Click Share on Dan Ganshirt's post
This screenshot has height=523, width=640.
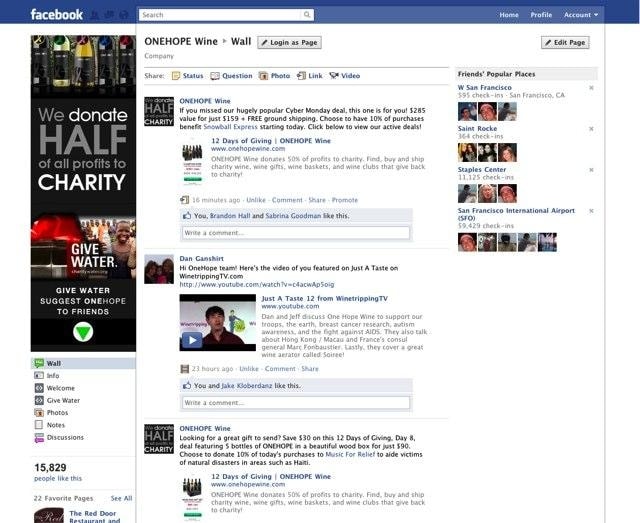310,369
